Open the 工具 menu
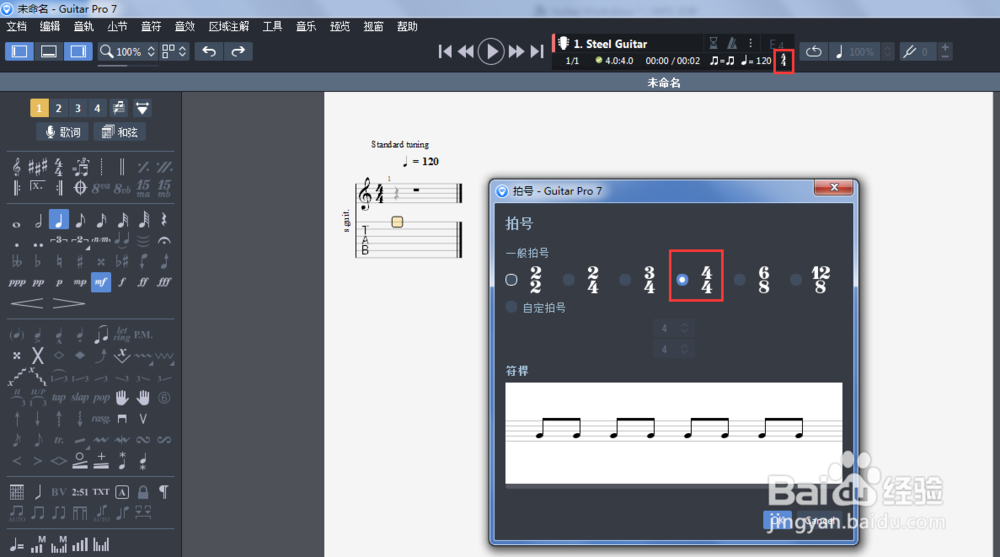 pos(272,26)
